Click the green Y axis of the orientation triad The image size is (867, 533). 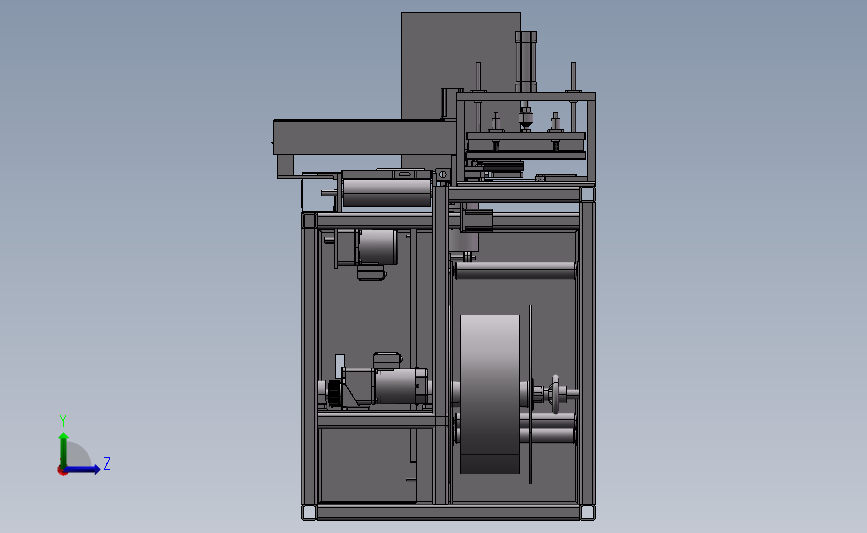pos(64,450)
